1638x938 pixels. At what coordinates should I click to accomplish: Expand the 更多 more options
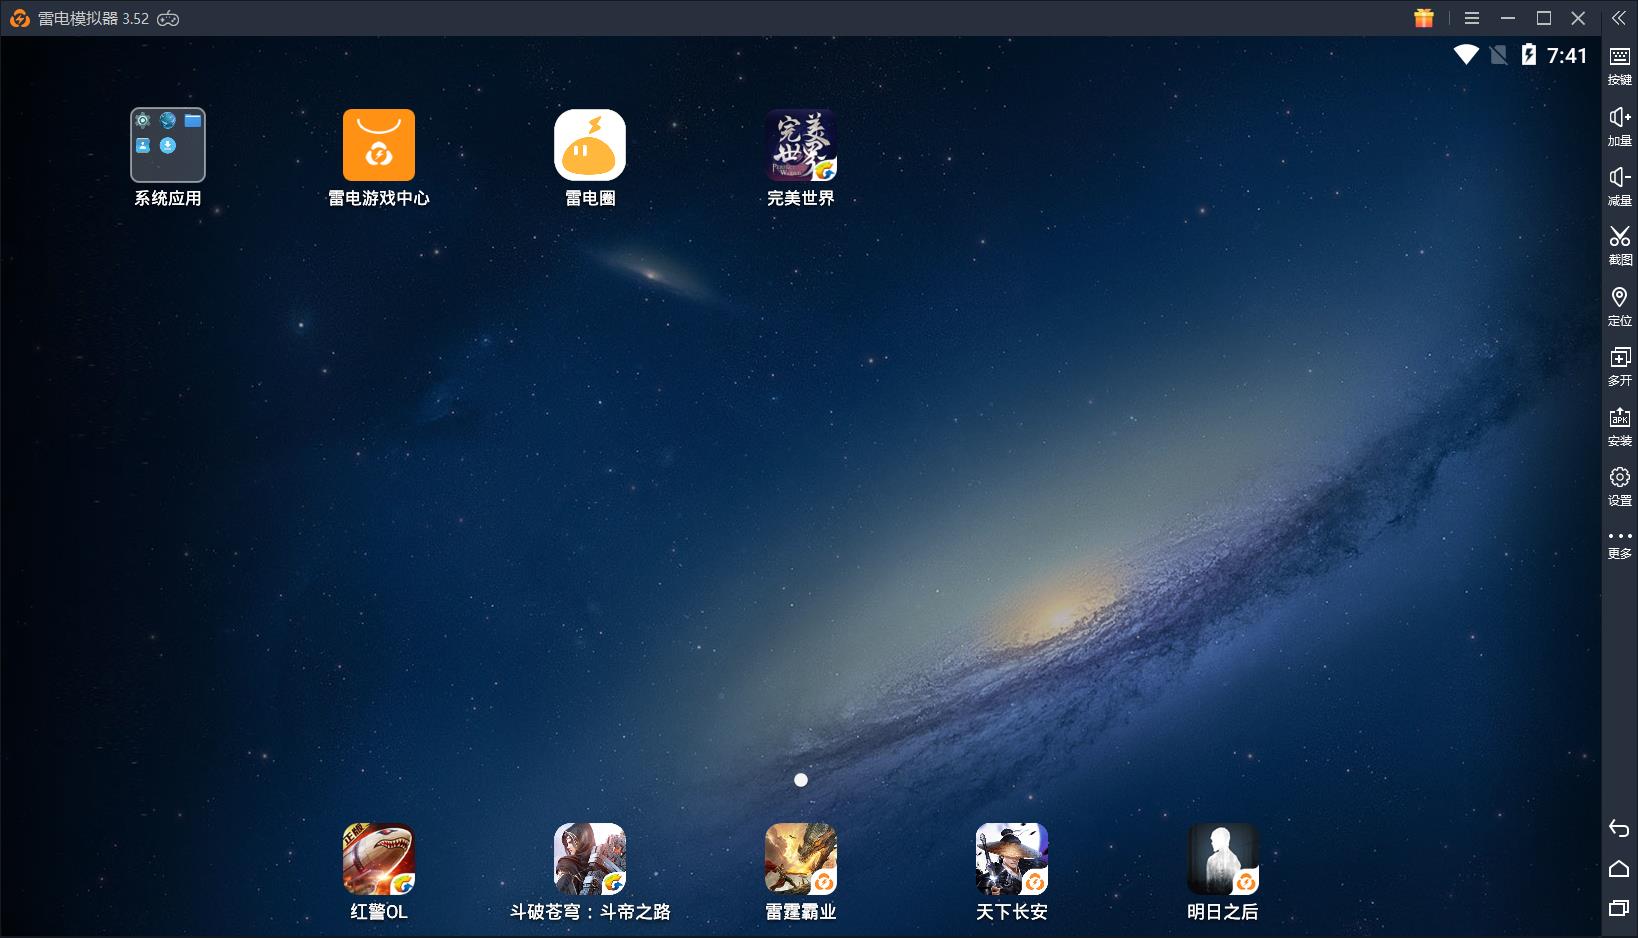coord(1619,544)
